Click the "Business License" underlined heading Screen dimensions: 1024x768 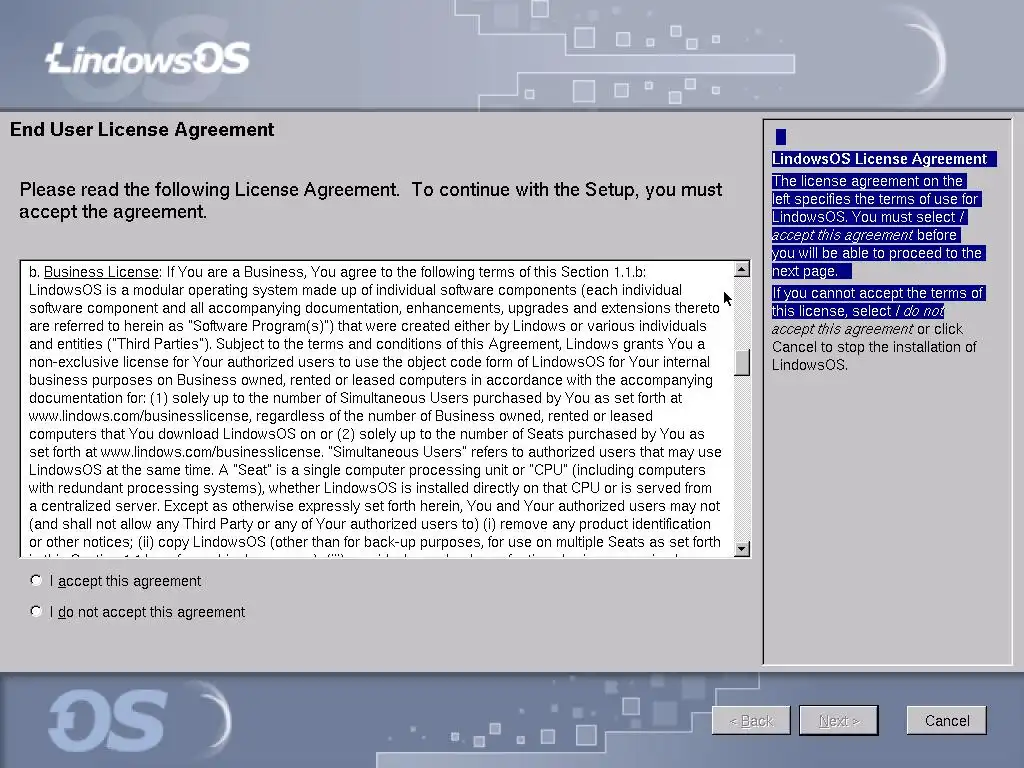click(x=101, y=272)
